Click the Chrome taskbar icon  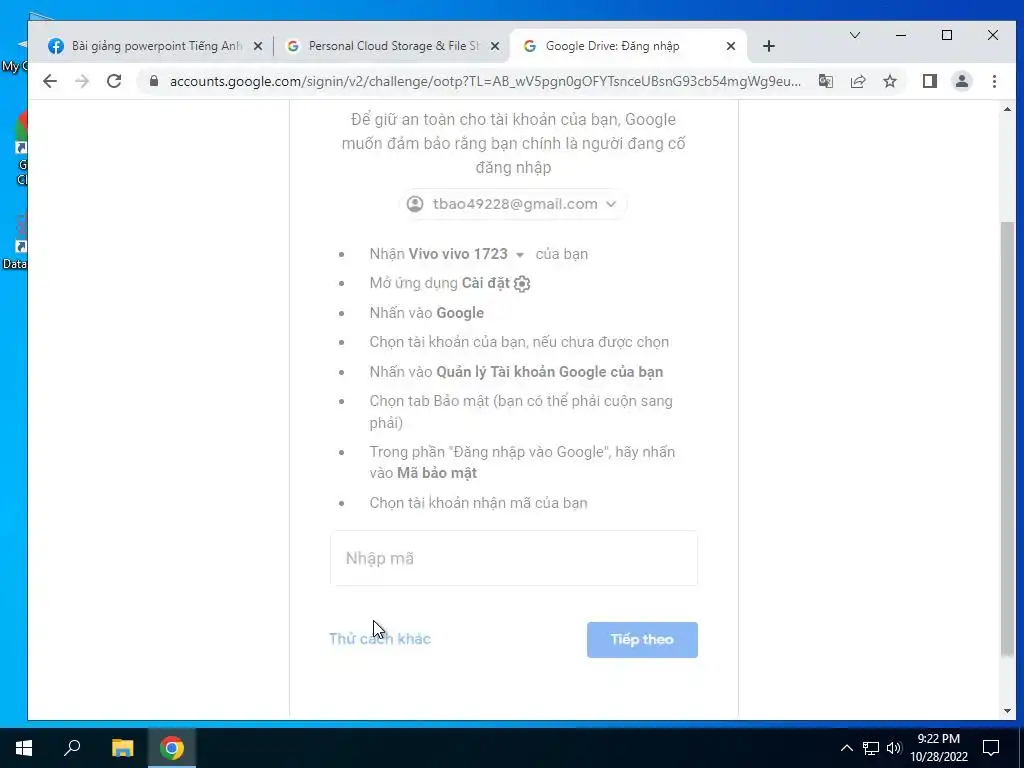point(172,748)
